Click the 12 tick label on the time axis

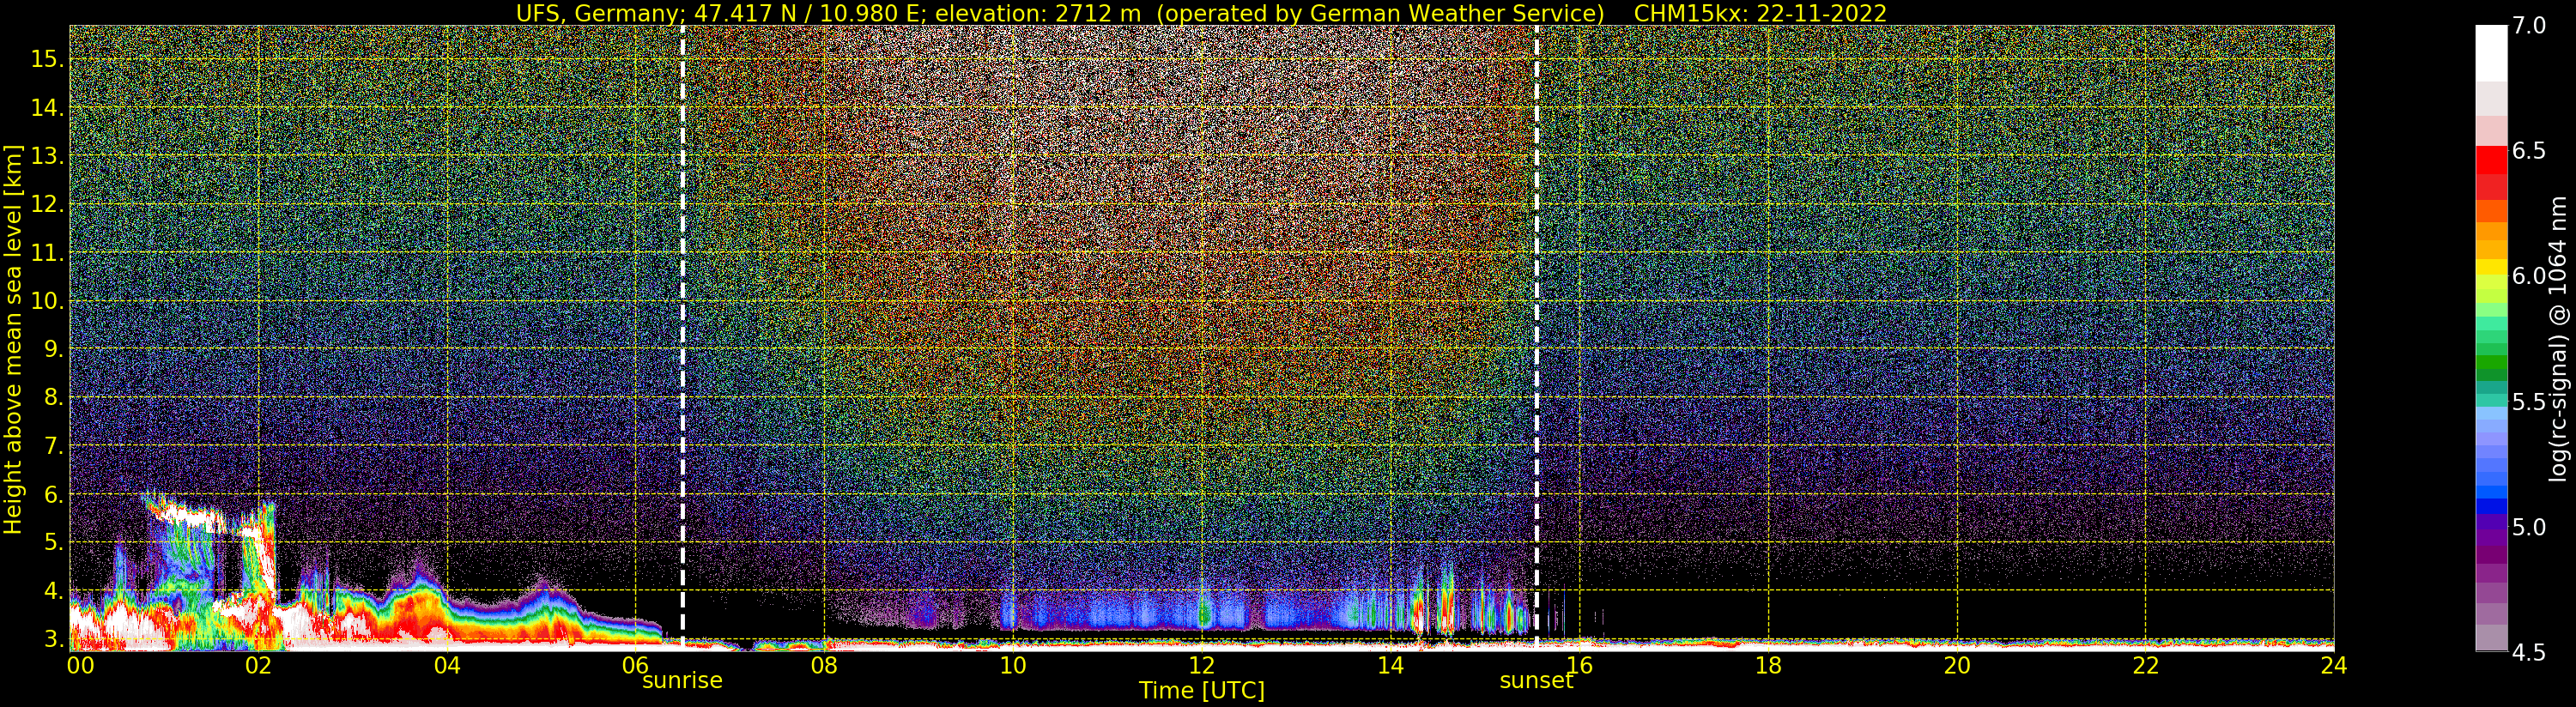tap(1202, 665)
